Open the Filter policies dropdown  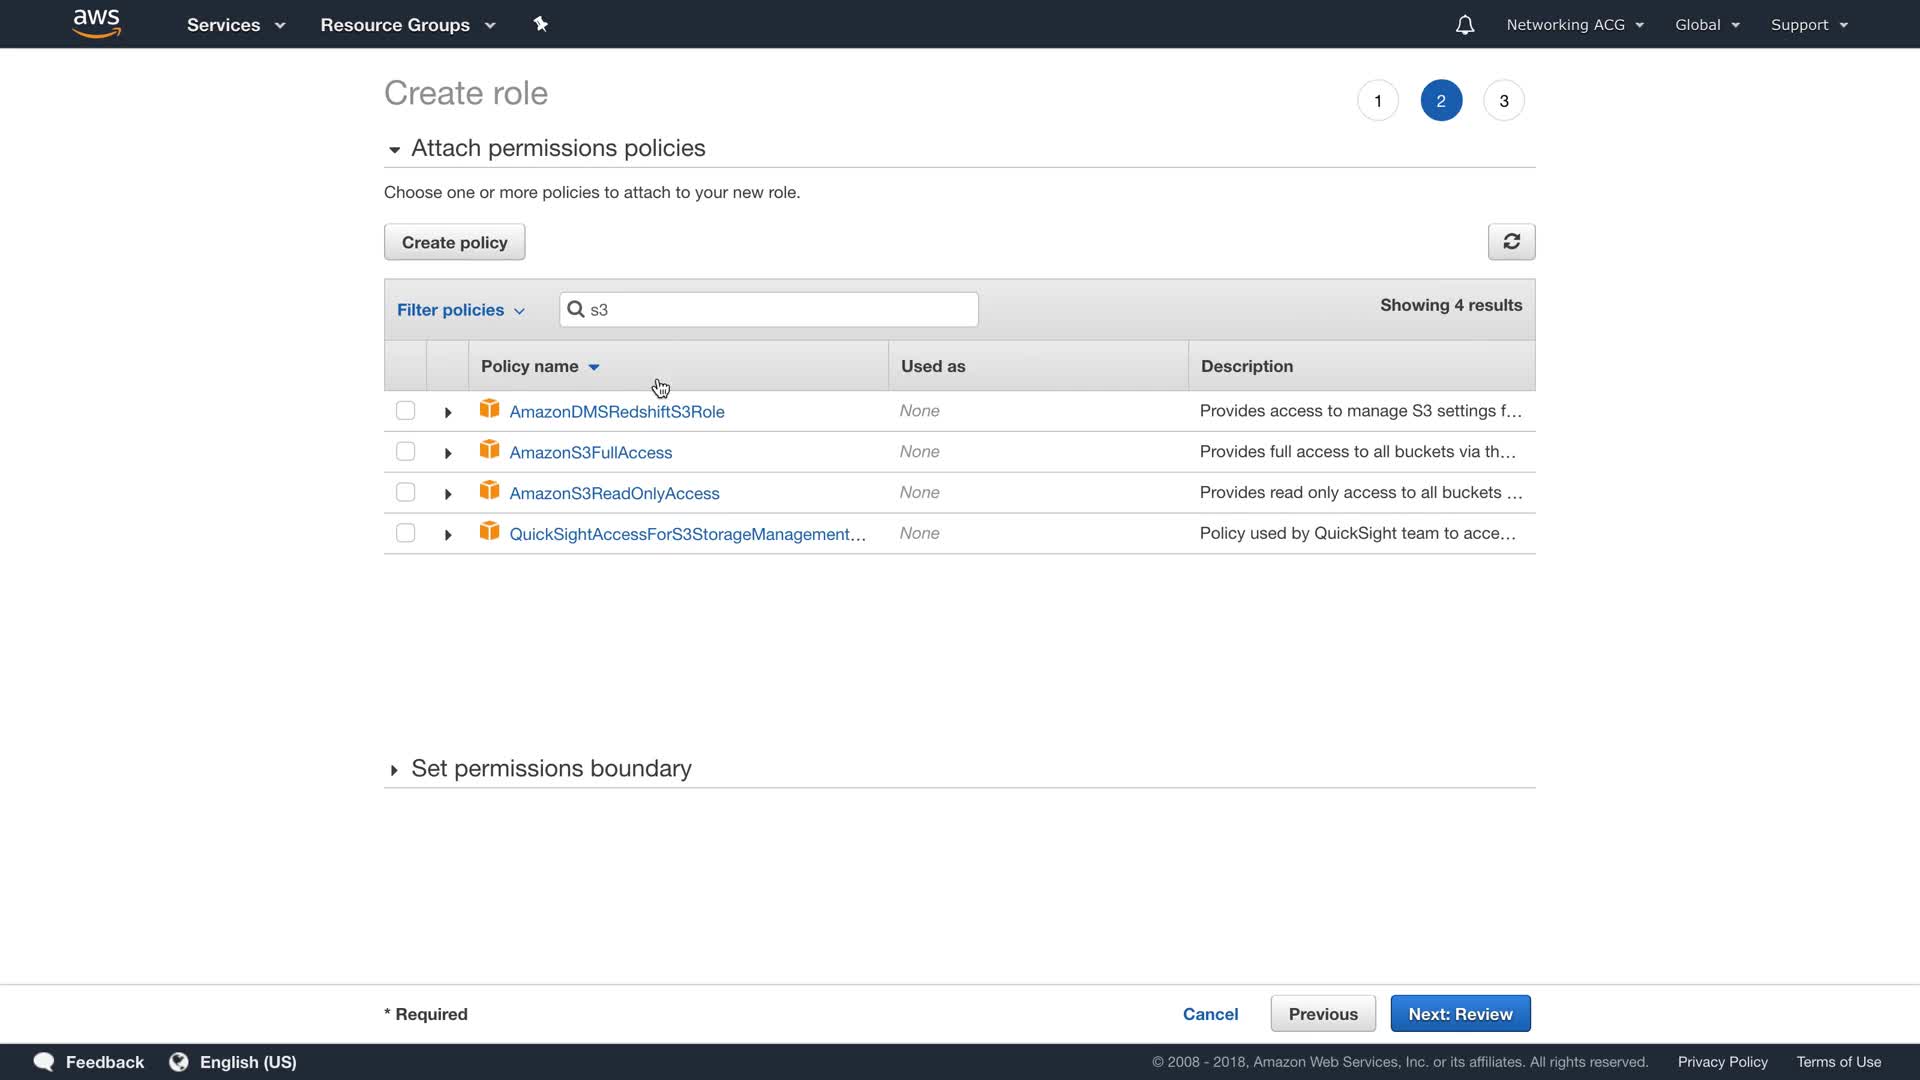tap(461, 310)
